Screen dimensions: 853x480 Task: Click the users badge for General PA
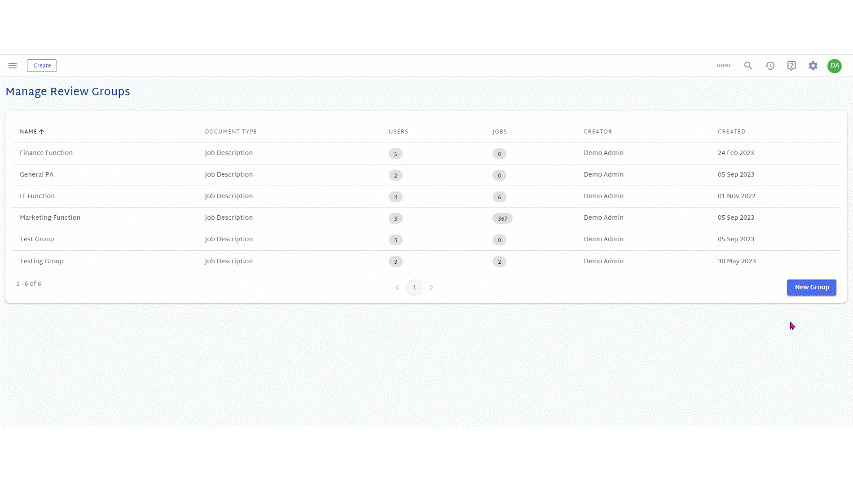coord(395,175)
